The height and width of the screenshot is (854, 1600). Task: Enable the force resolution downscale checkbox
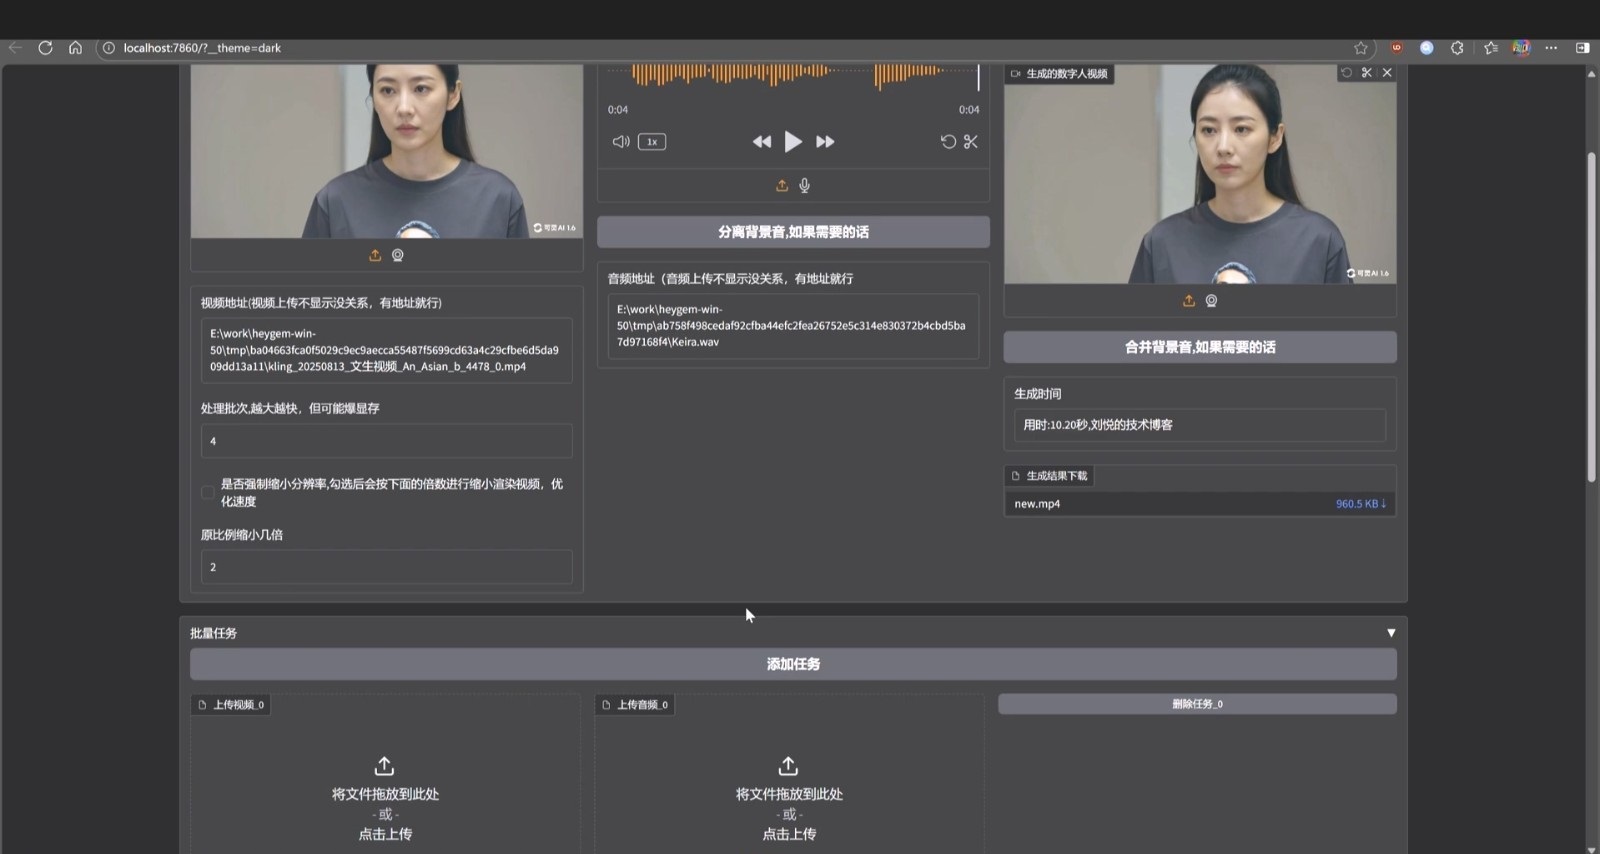pyautogui.click(x=208, y=492)
